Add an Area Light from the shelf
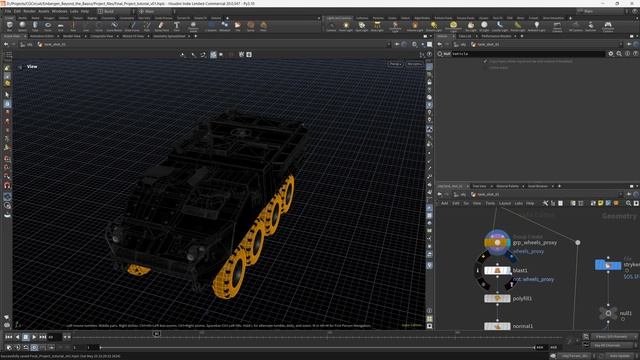Viewport: 640px width, 360px height. [377, 27]
